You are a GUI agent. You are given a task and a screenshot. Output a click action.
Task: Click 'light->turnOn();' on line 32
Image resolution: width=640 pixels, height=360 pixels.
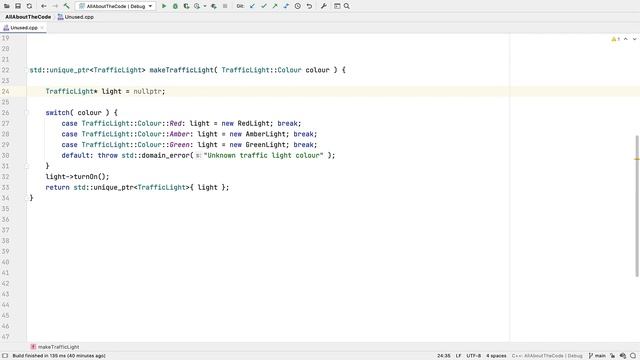click(x=77, y=177)
